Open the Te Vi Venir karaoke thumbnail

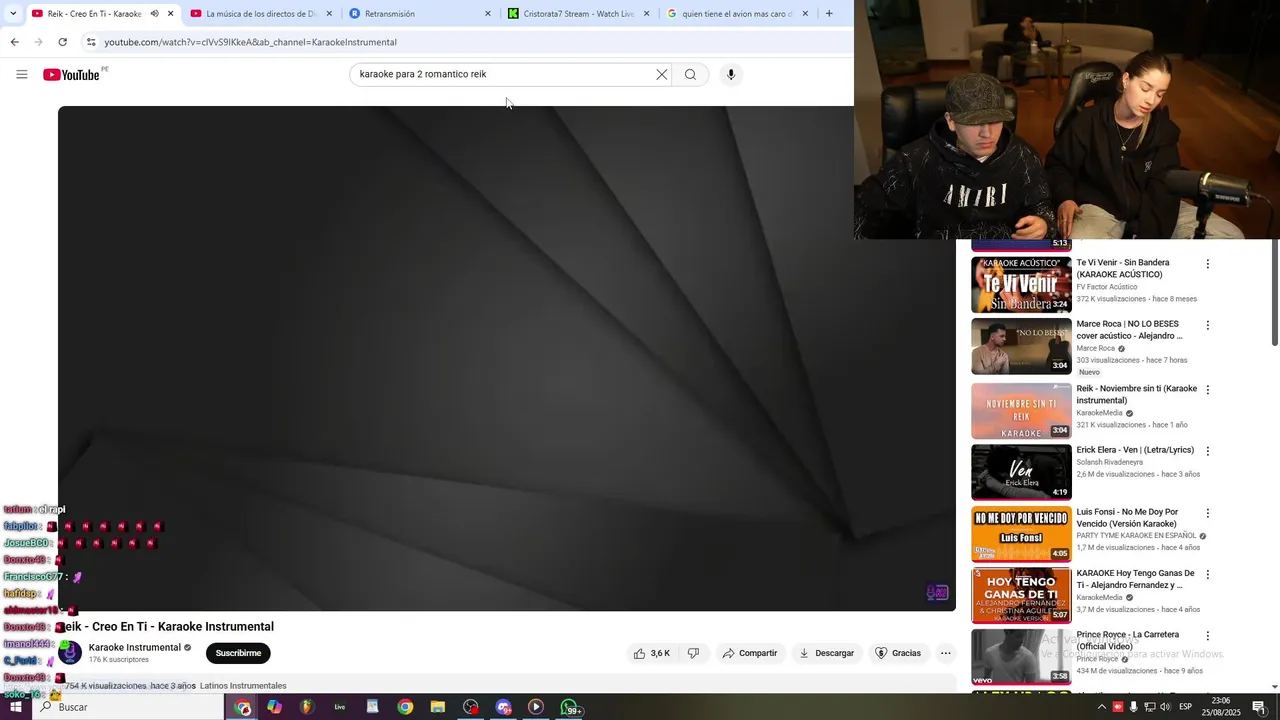point(1021,285)
